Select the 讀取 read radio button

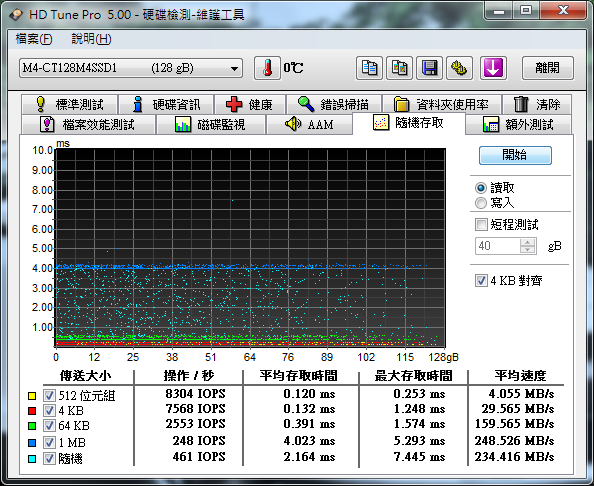480,188
